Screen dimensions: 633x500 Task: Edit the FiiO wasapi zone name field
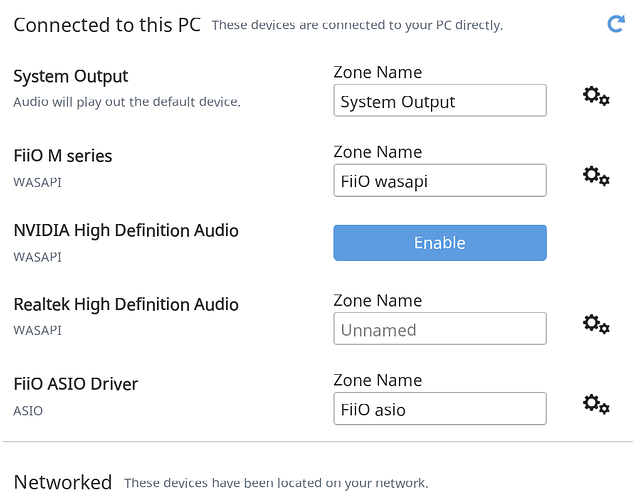(440, 180)
